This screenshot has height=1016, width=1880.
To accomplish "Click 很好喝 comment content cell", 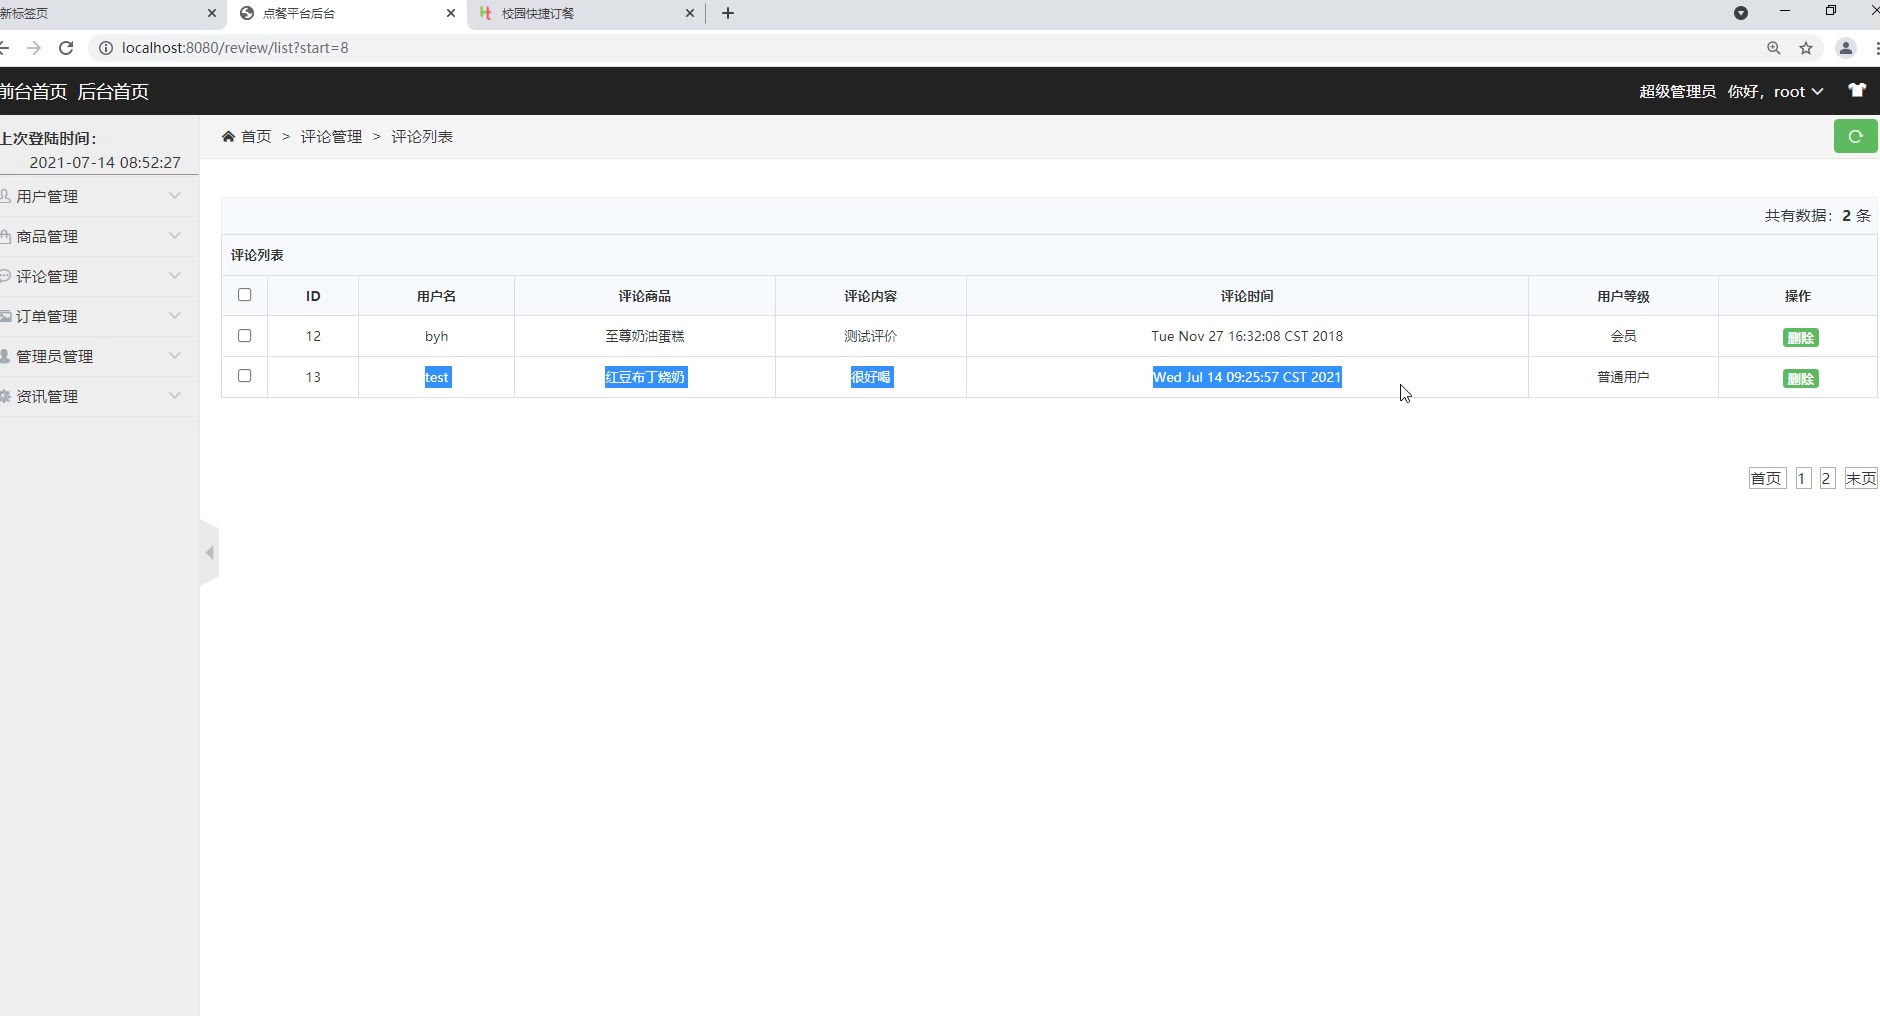I will point(871,377).
